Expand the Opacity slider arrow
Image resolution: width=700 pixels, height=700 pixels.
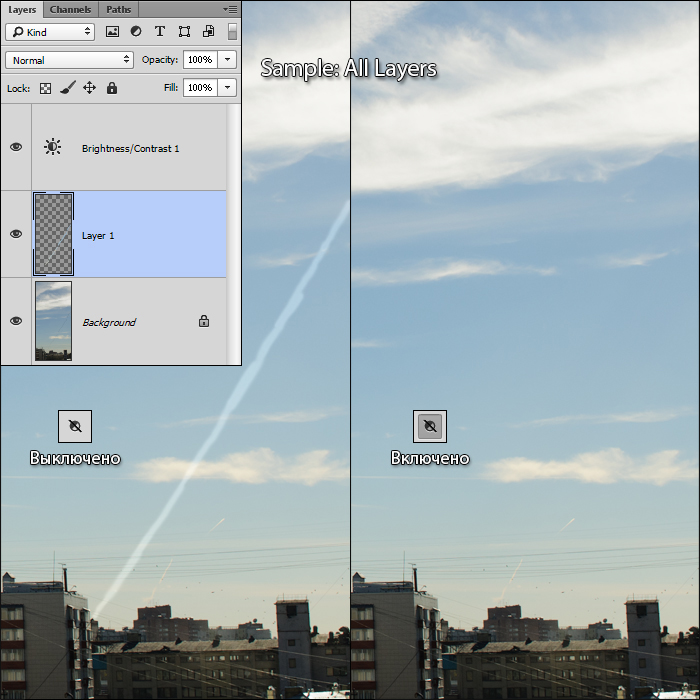[228, 60]
